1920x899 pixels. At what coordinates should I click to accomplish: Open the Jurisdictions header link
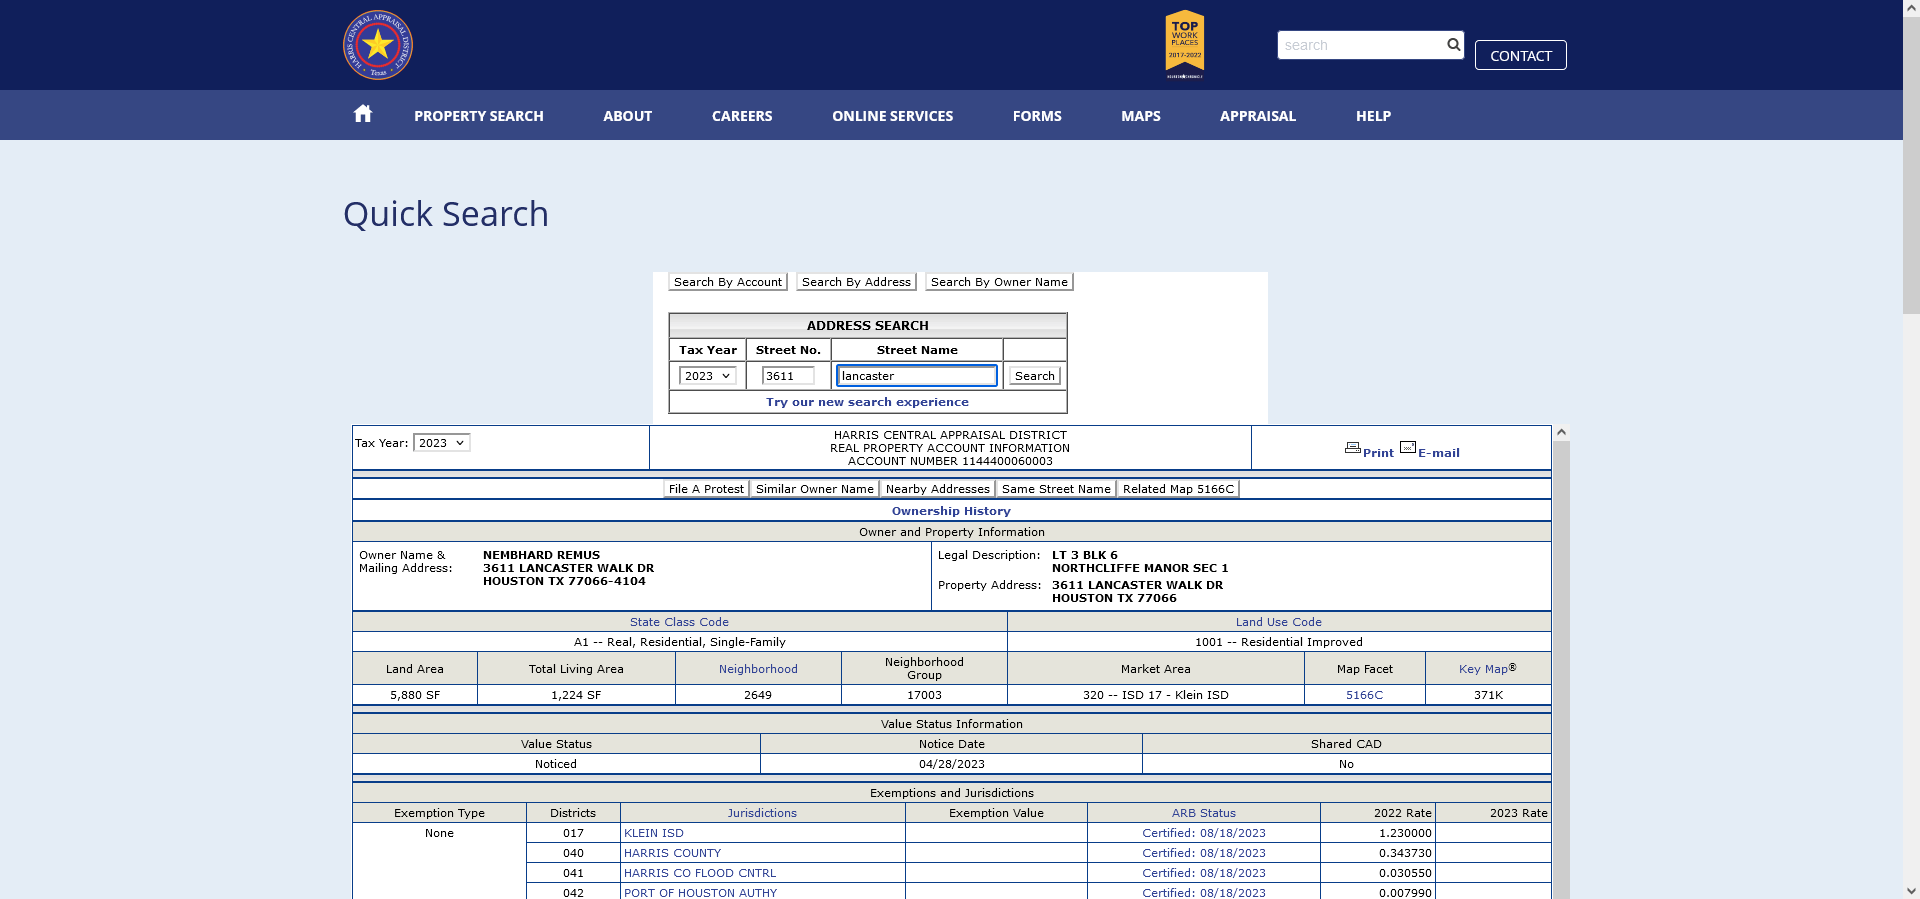(762, 813)
